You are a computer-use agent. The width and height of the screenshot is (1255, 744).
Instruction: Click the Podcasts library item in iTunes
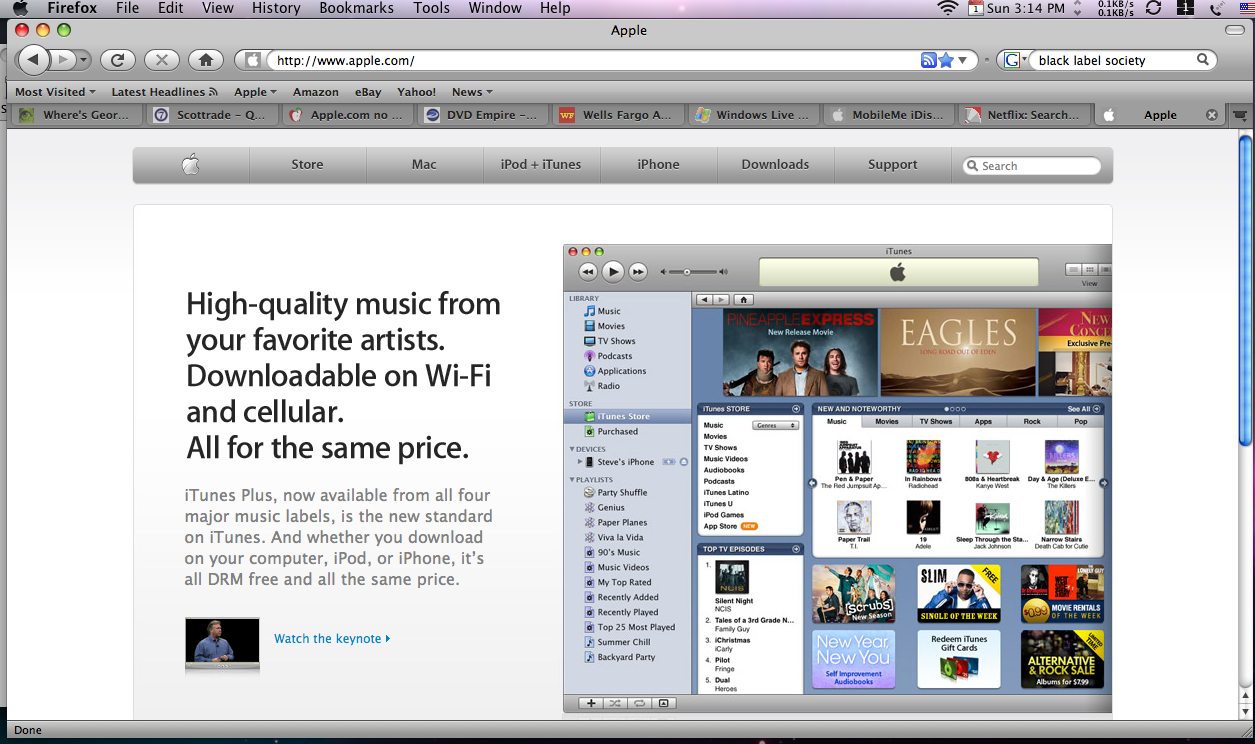point(615,356)
